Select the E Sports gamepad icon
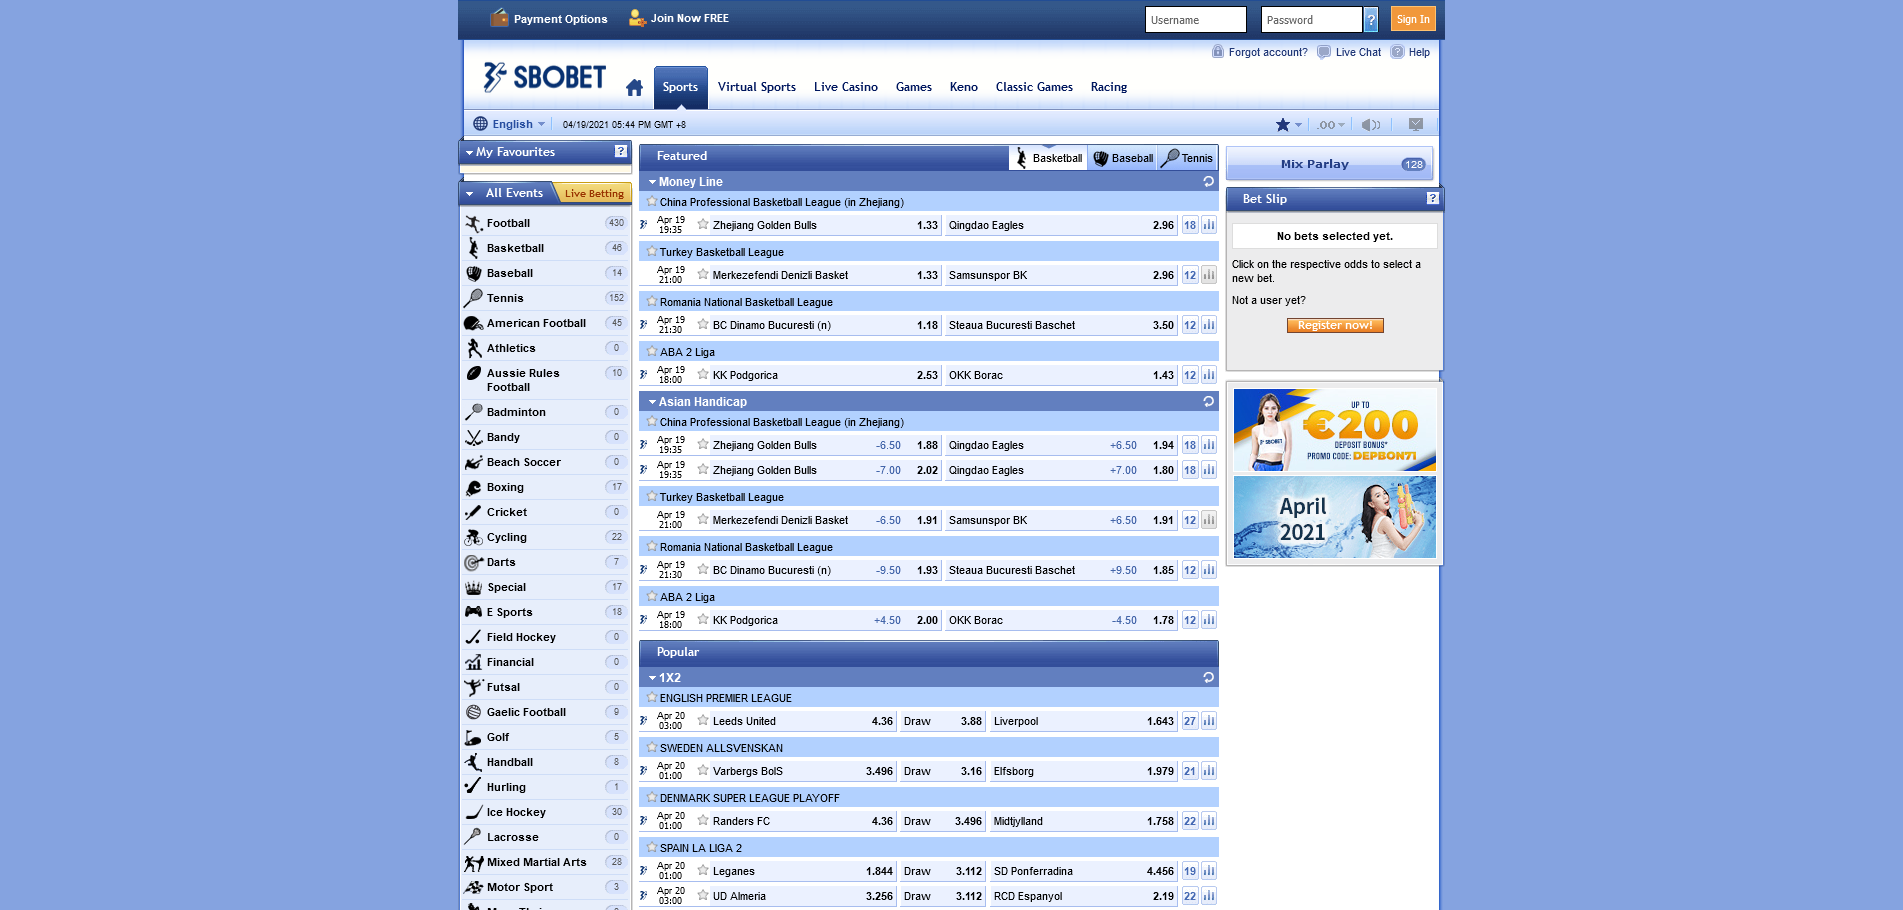 [474, 612]
